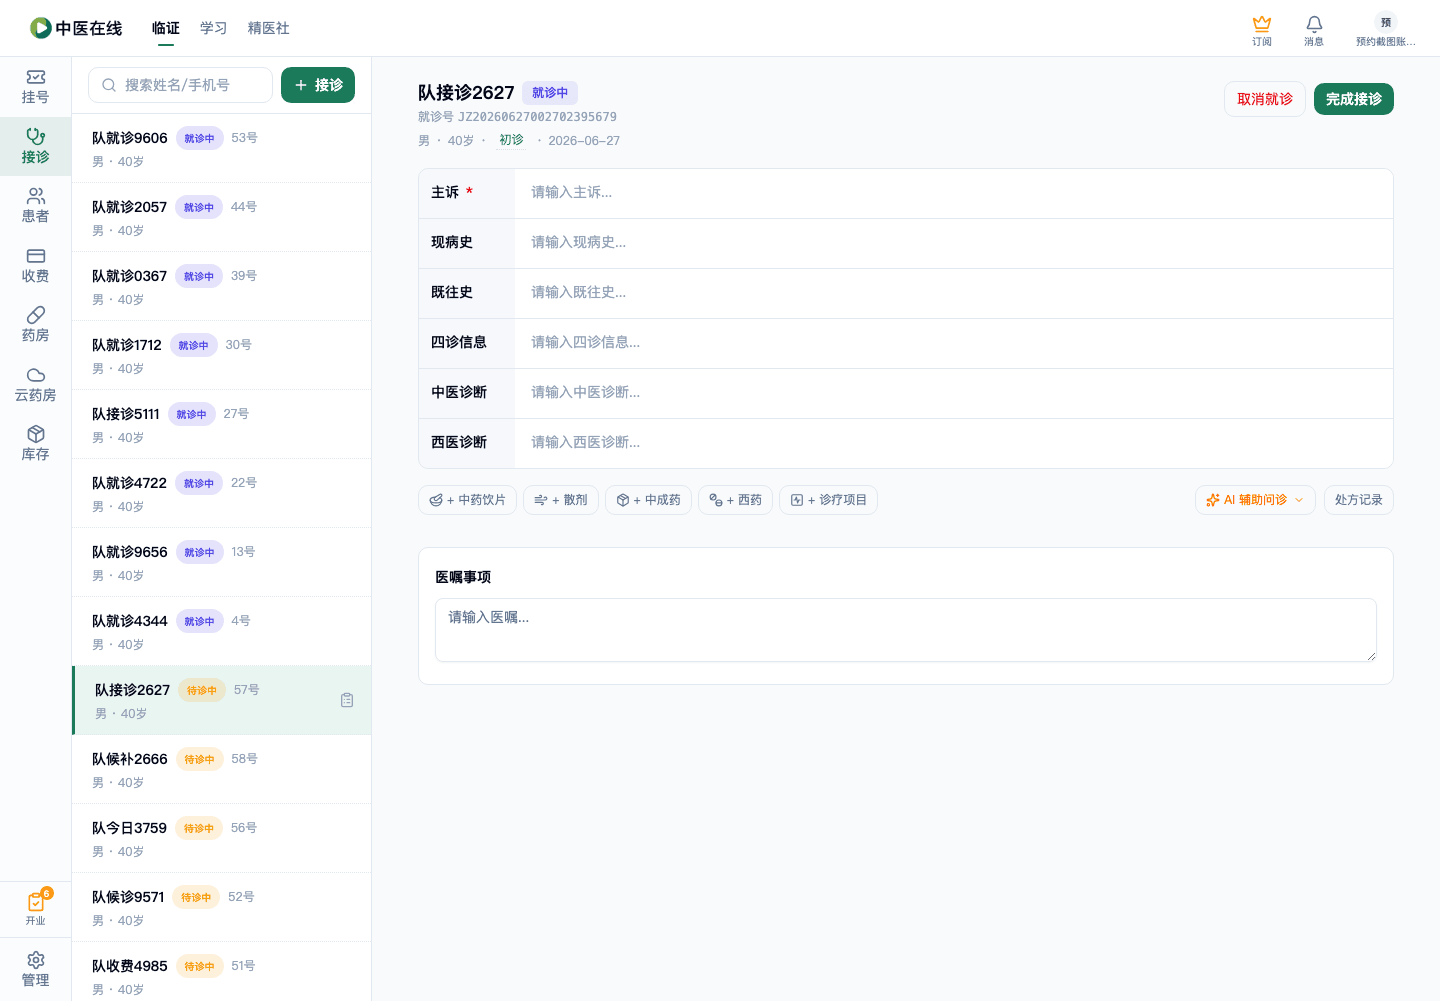Viewport: 1440px width, 1001px height.
Task: Select patient 队就诊1712
Action: (222, 355)
